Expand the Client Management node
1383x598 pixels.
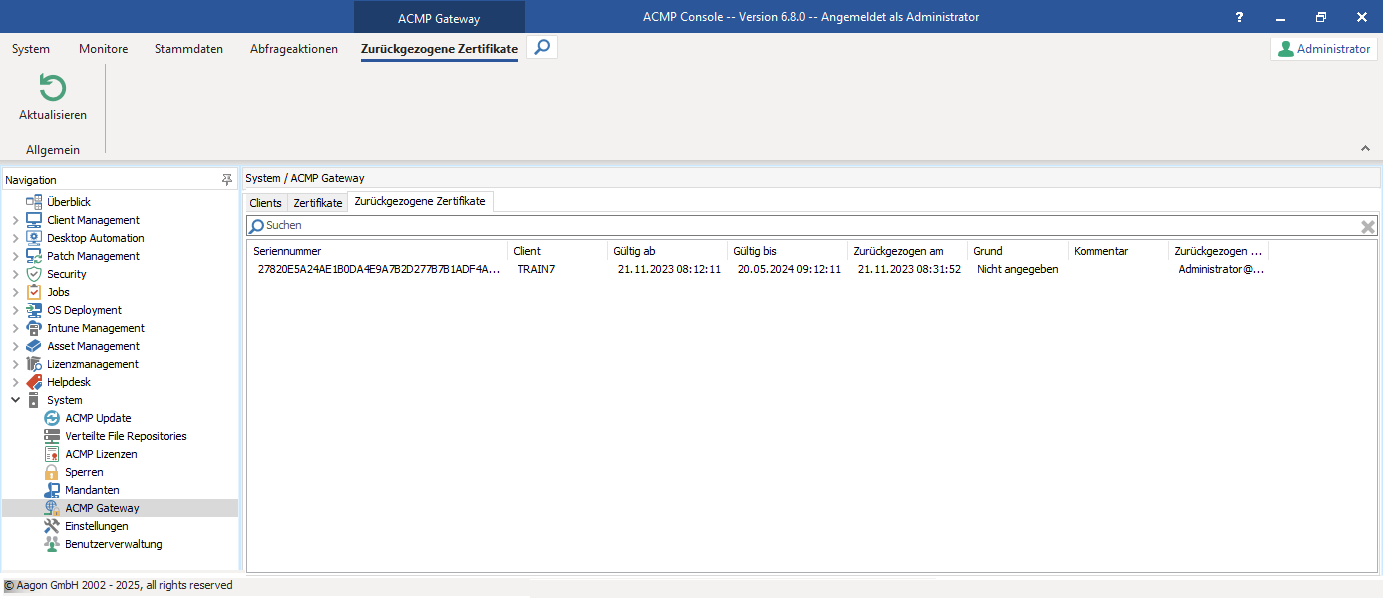coord(15,219)
